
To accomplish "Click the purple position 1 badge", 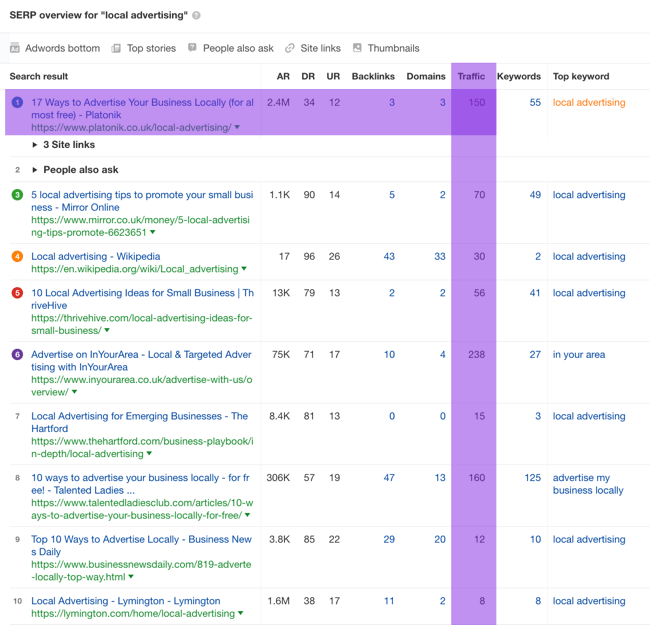I will tap(17, 103).
